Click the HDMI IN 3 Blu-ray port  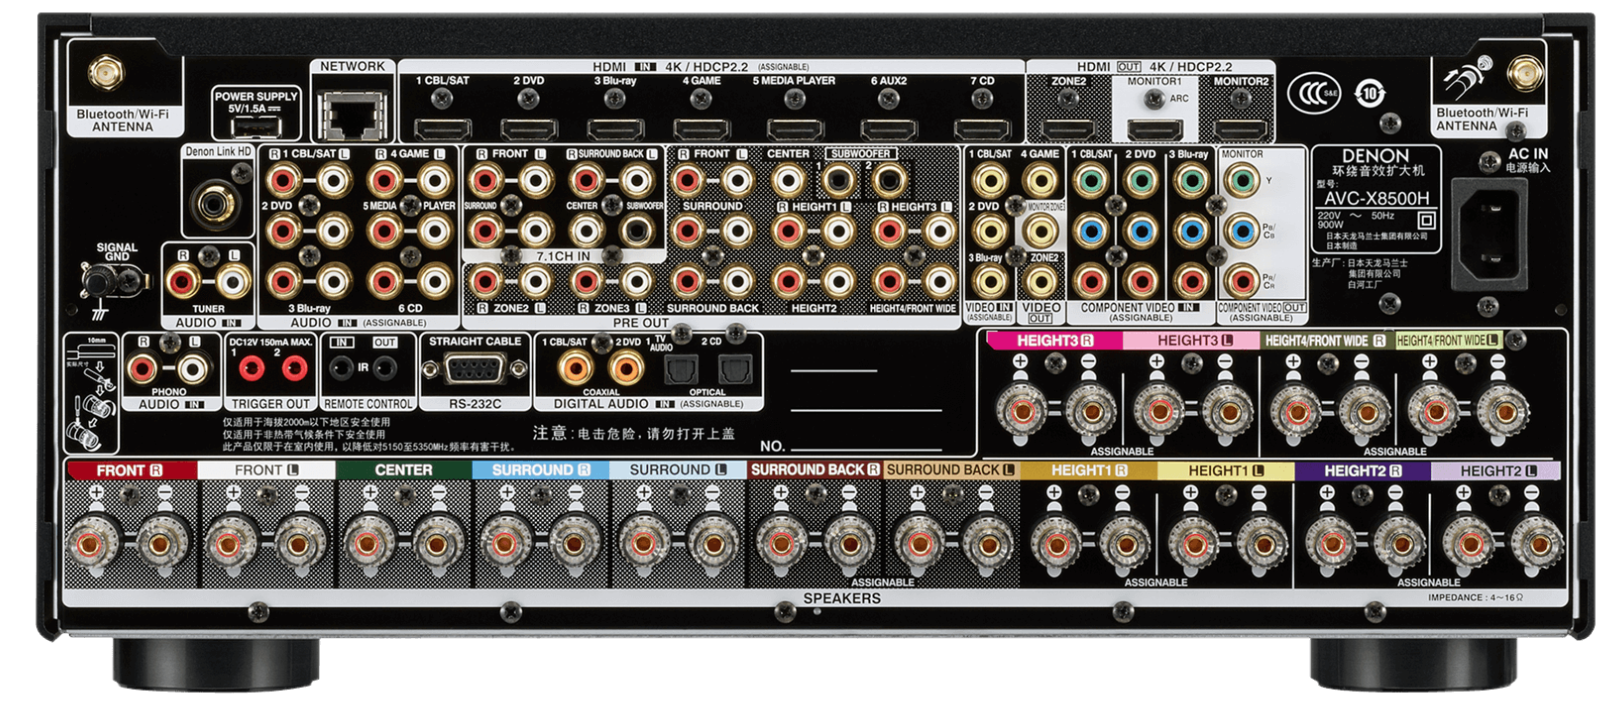point(615,129)
